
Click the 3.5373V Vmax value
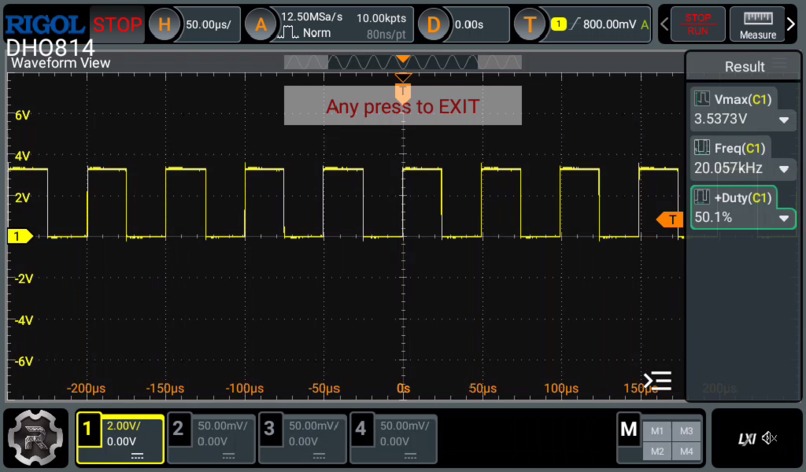pos(720,119)
